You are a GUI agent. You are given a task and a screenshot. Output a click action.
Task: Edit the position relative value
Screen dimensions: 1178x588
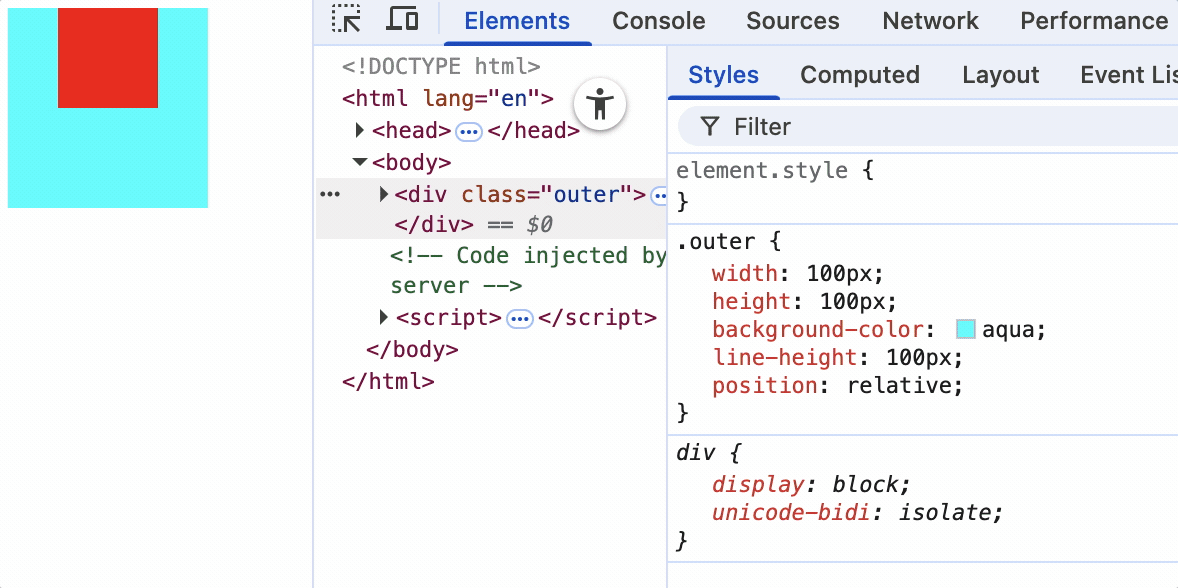tap(899, 386)
